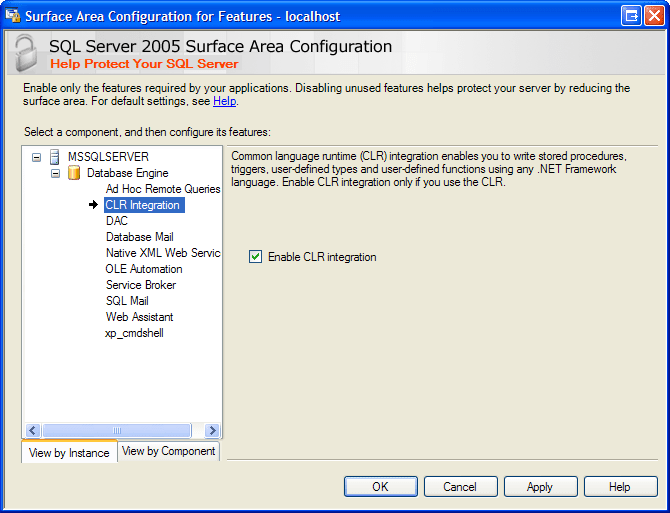
Task: Click the horizontal scrollbar thumb
Action: coord(116,430)
